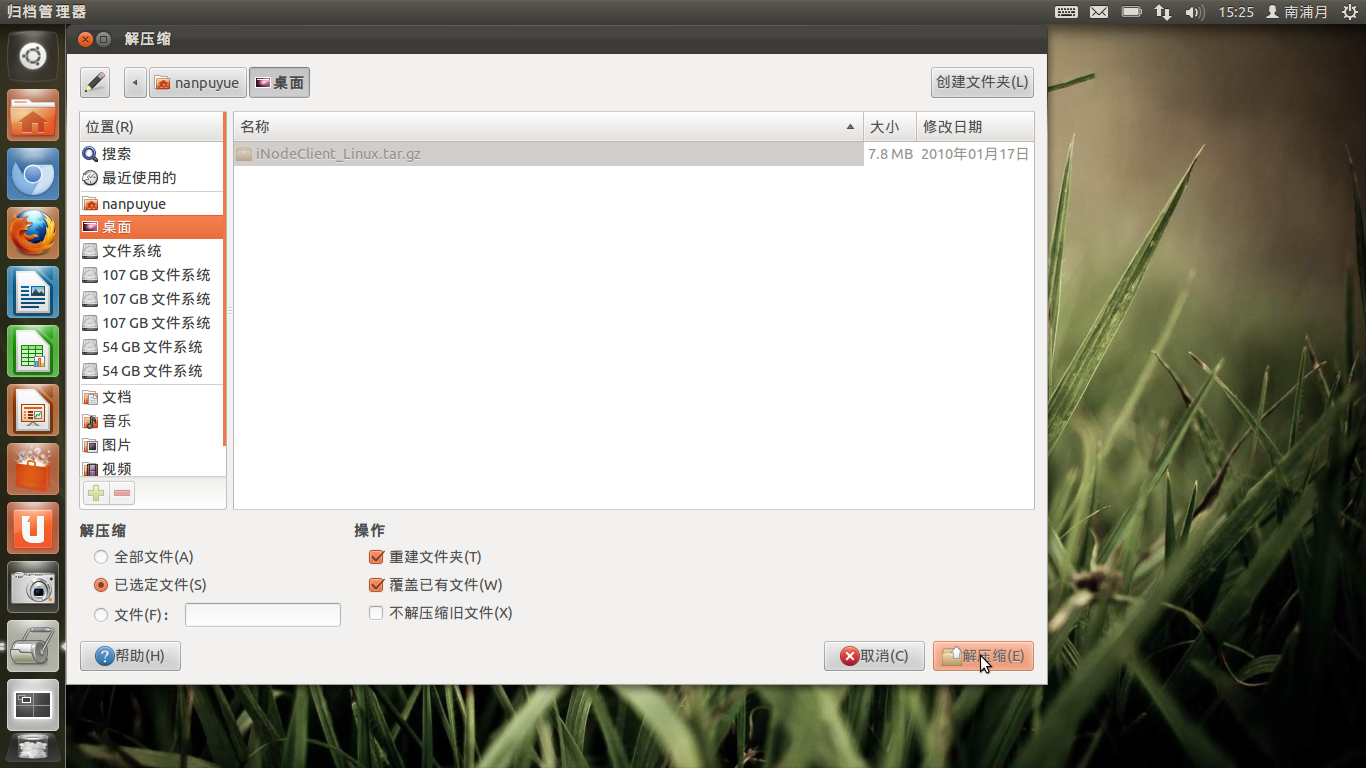Sort by the 名称 column header
Screen dimensions: 1366x768
coord(548,127)
